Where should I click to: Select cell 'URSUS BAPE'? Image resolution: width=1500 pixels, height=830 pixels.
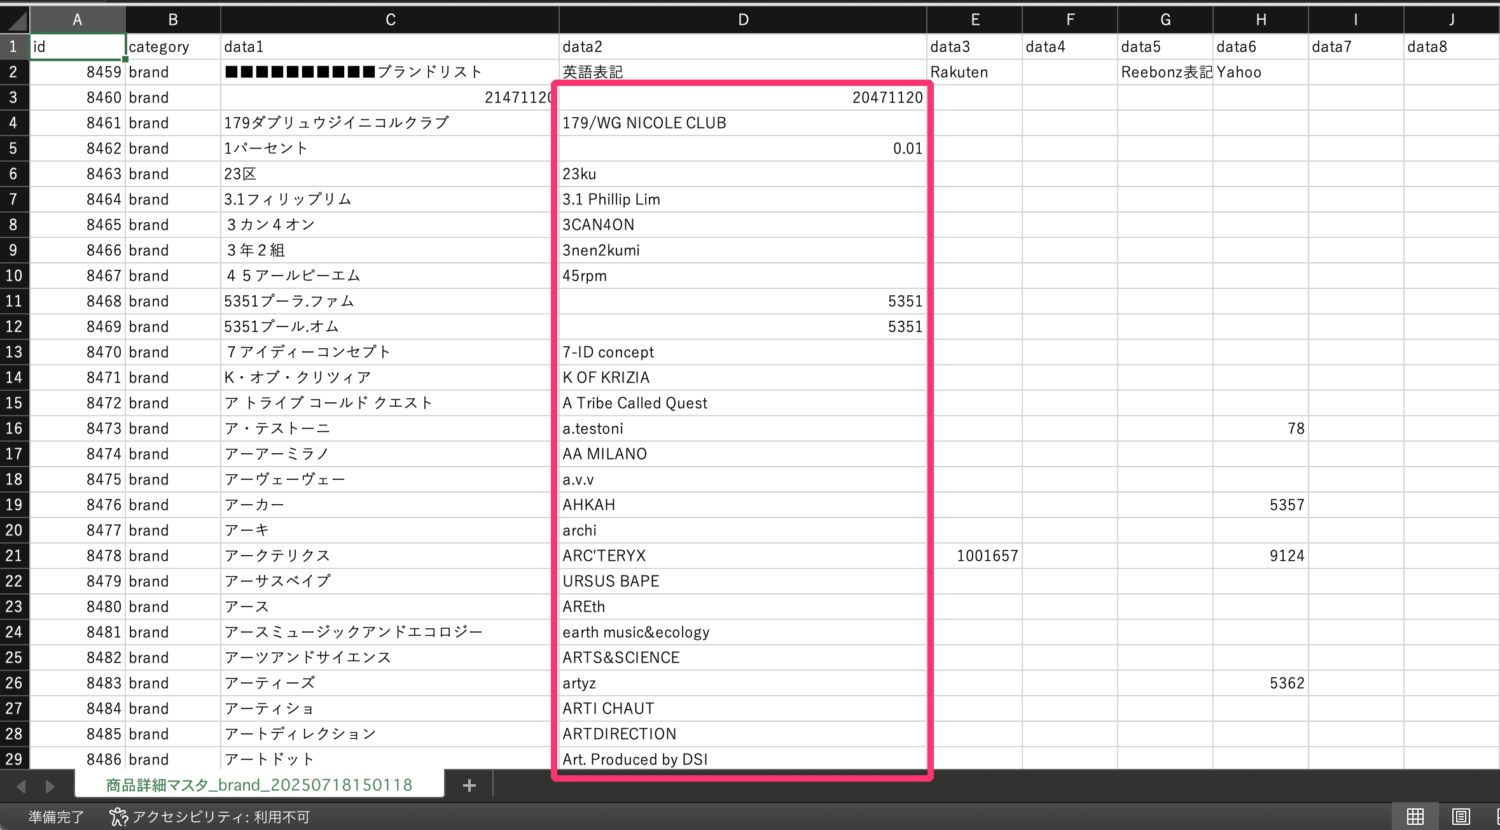(743, 581)
